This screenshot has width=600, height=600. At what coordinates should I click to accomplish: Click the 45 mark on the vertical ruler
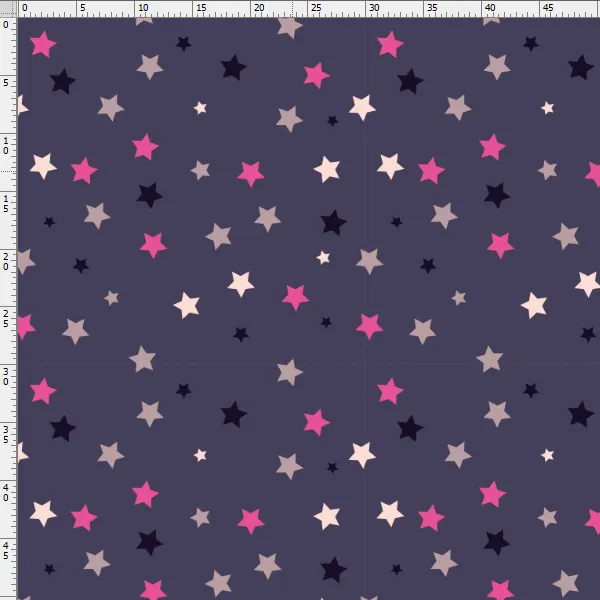(x=6, y=550)
